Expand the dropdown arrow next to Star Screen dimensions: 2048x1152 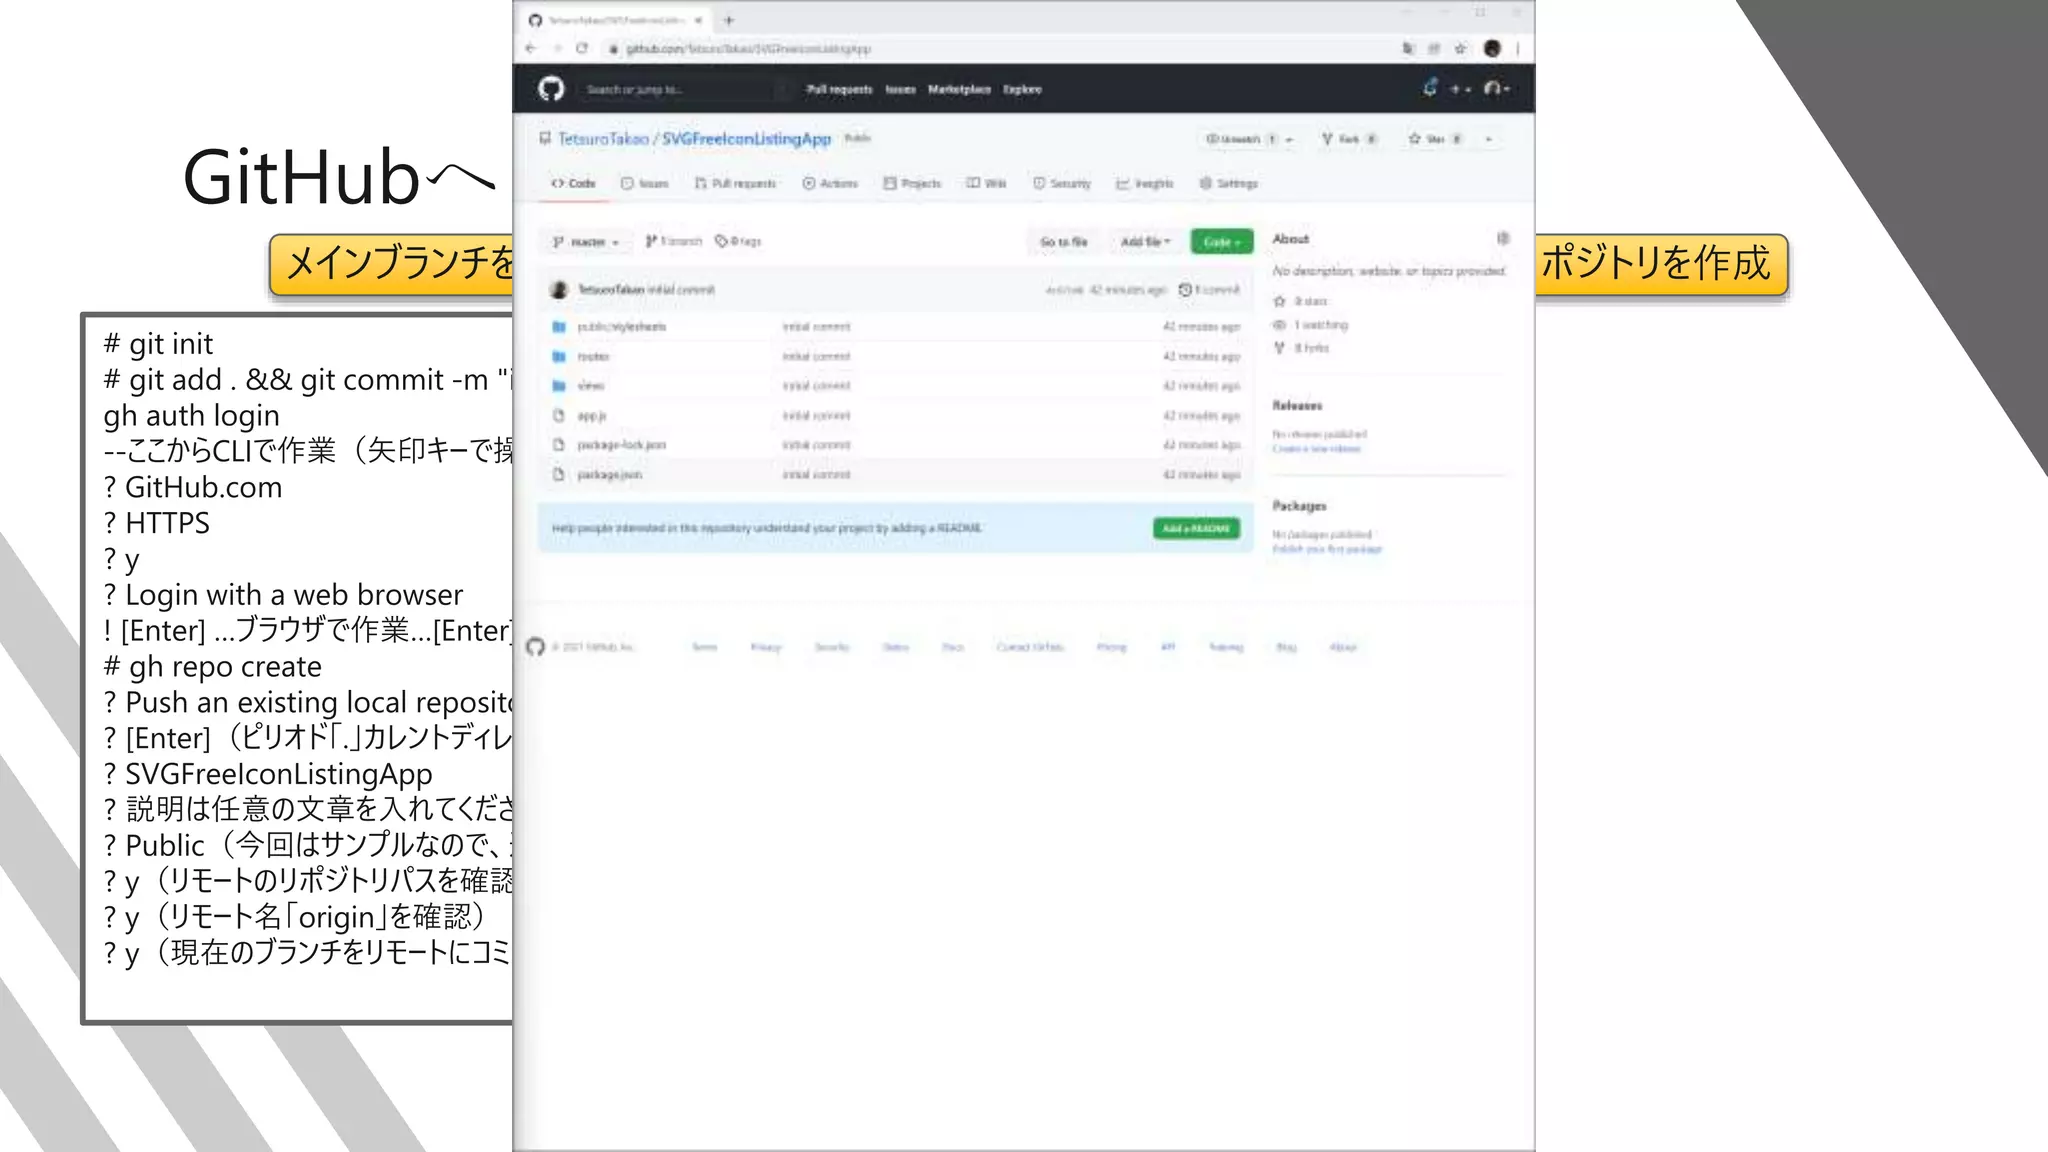1489,139
